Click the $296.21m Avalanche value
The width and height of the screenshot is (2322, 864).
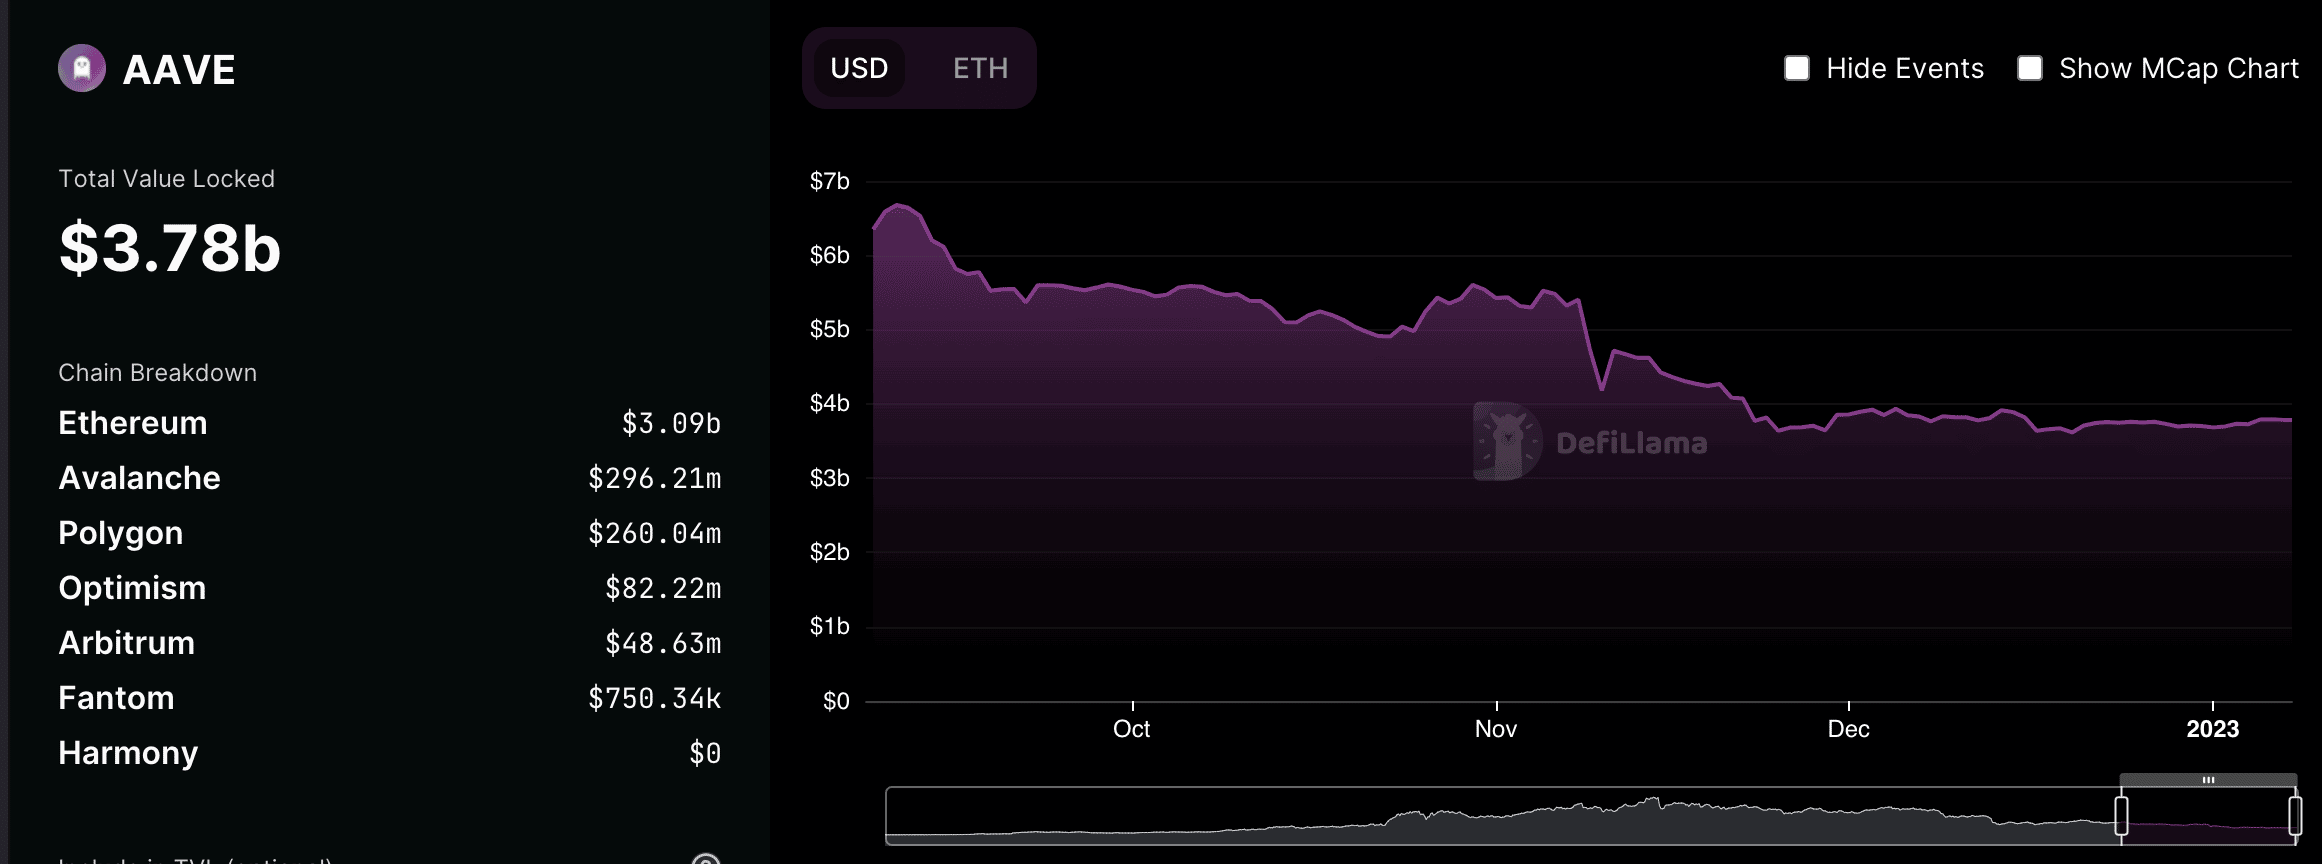pyautogui.click(x=654, y=479)
